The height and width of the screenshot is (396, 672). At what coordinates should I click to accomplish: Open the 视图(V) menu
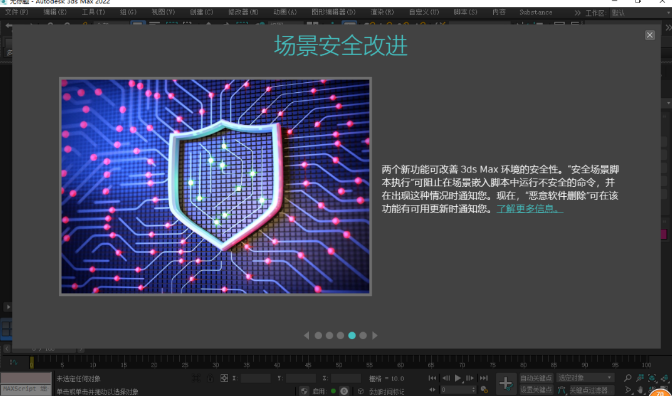[x=163, y=12]
